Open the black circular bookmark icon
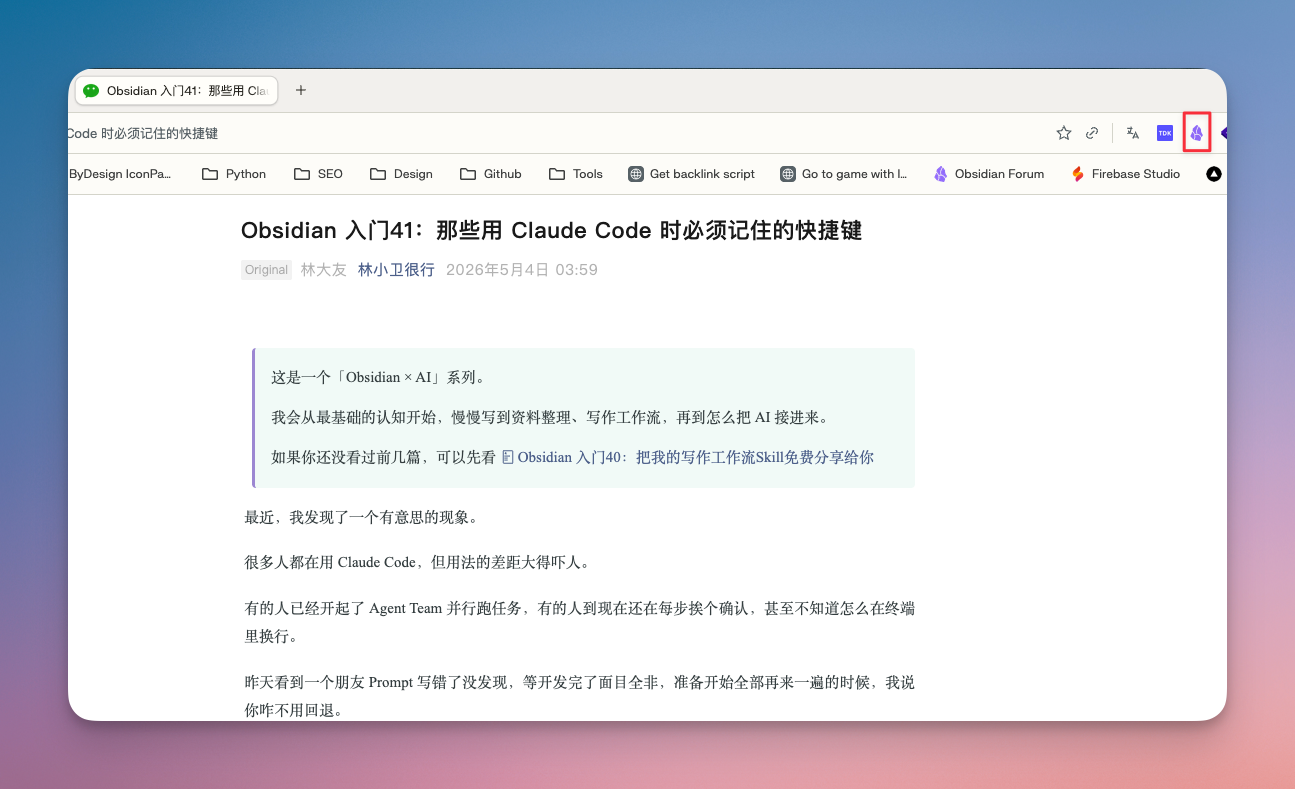The width and height of the screenshot is (1295, 789). [1214, 174]
